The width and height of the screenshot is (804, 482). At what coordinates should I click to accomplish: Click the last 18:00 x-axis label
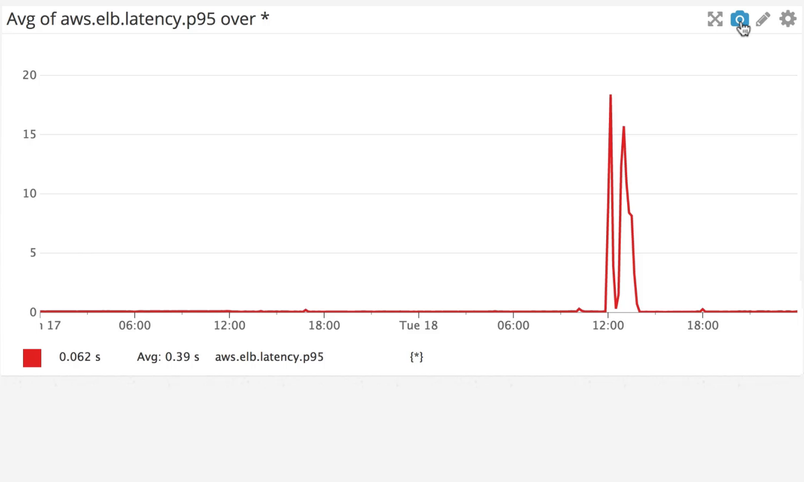tap(703, 326)
